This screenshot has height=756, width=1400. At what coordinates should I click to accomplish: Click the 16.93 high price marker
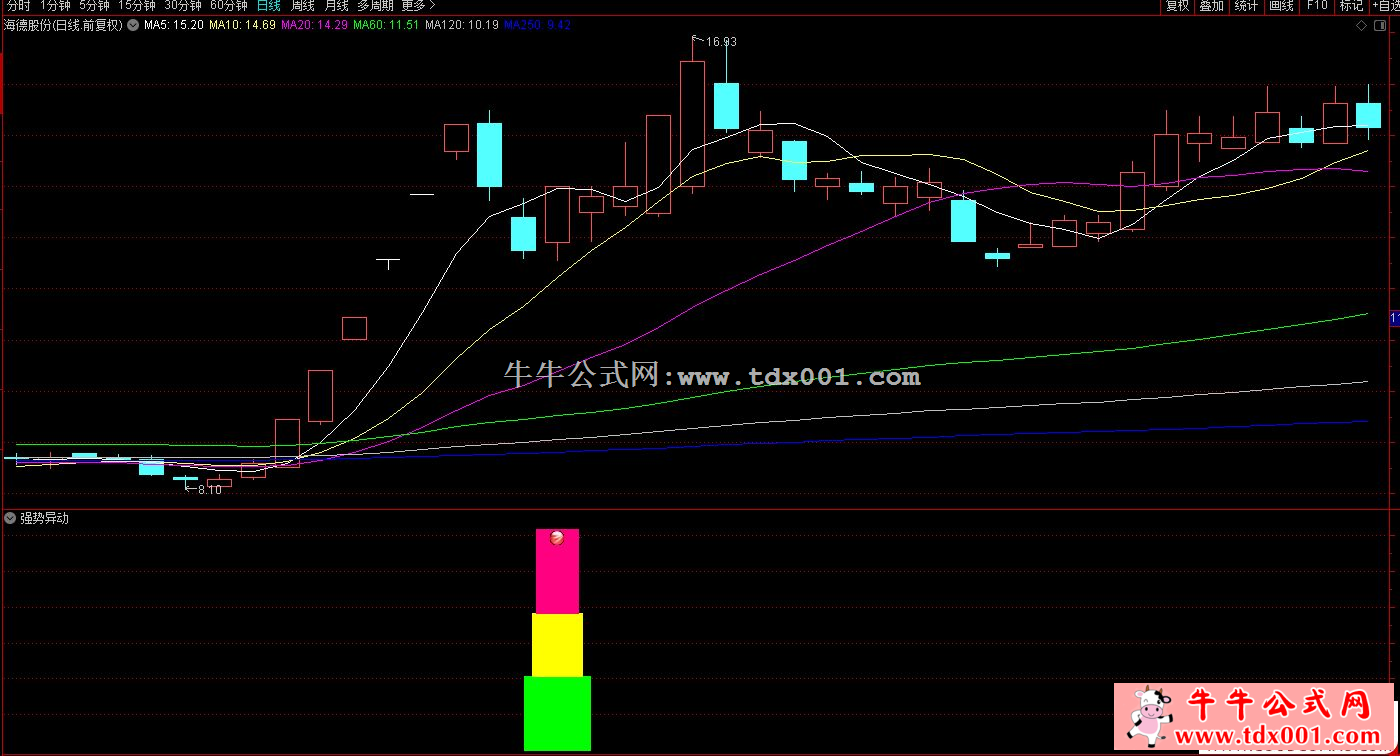(715, 42)
